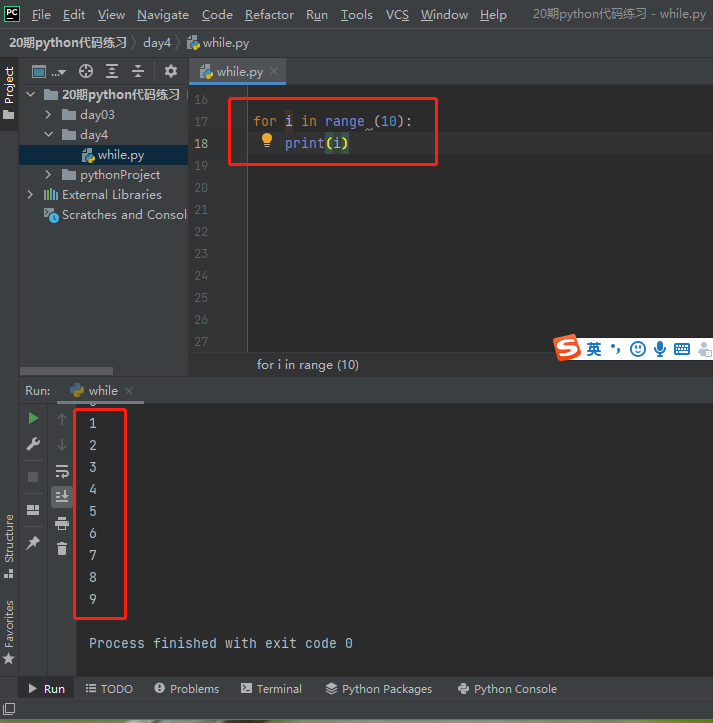Print the console output with printer icon

(62, 523)
